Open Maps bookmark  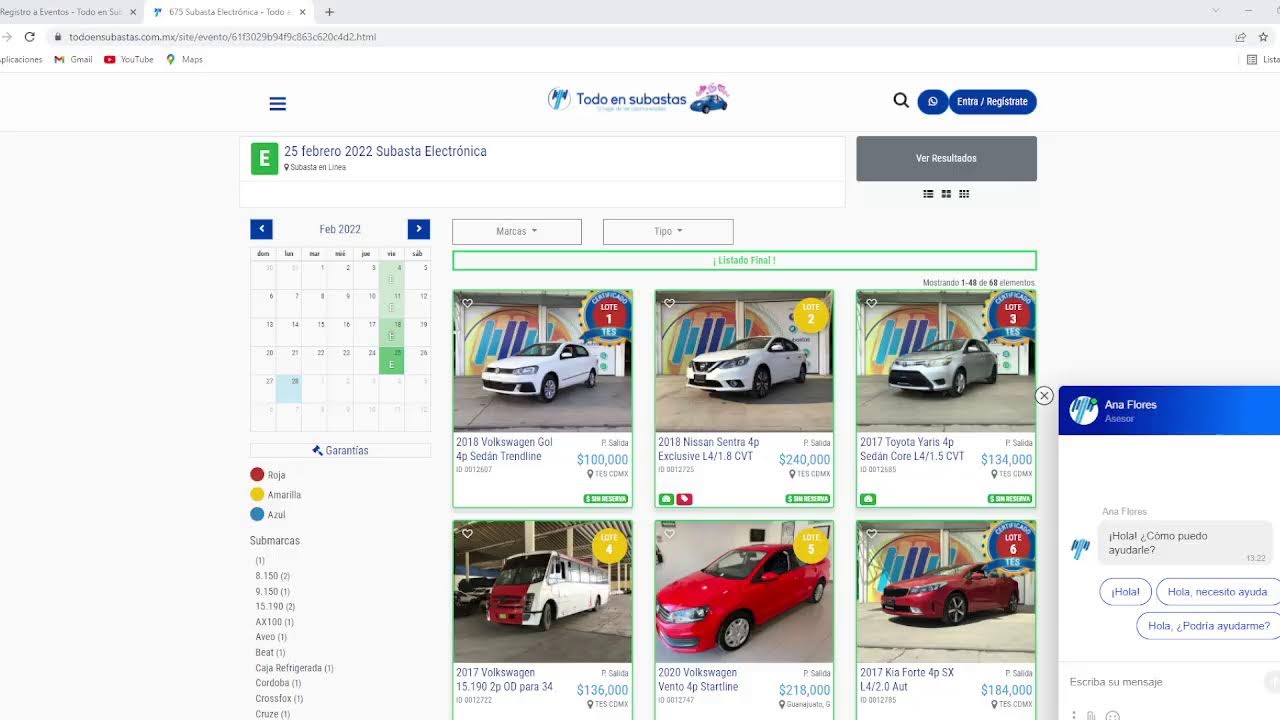pos(184,60)
